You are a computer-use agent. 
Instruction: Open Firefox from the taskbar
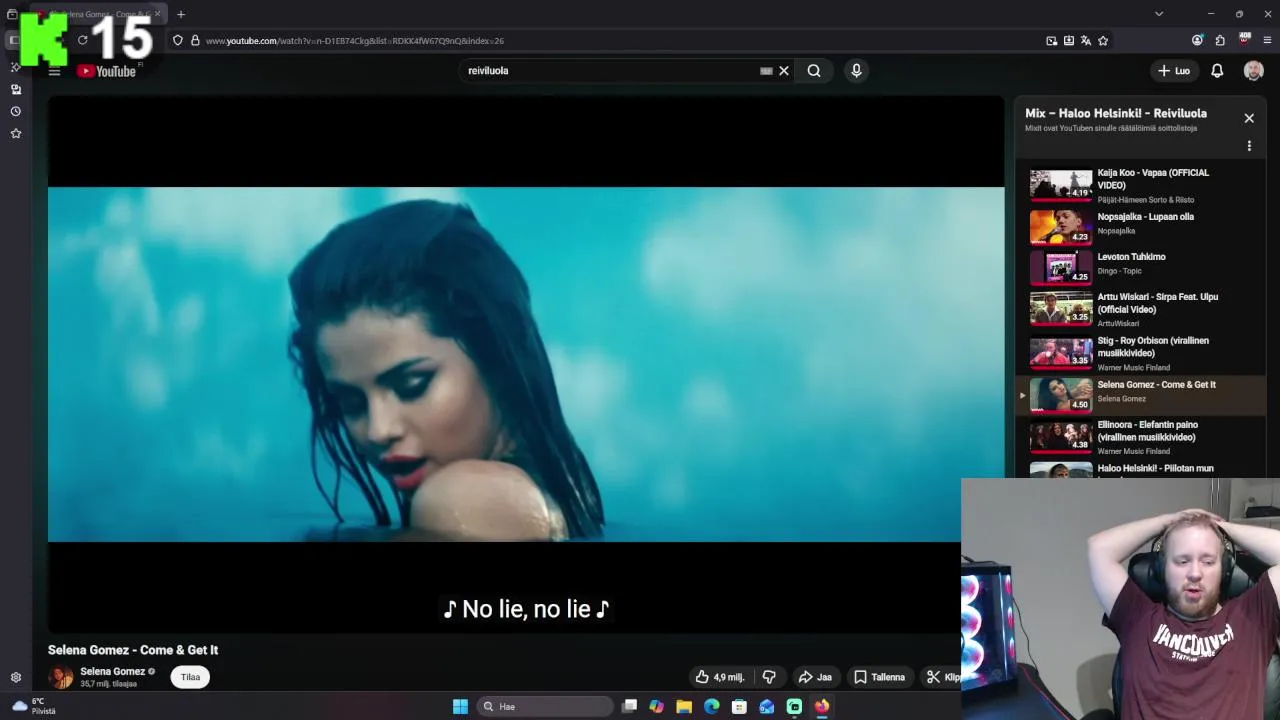(821, 707)
